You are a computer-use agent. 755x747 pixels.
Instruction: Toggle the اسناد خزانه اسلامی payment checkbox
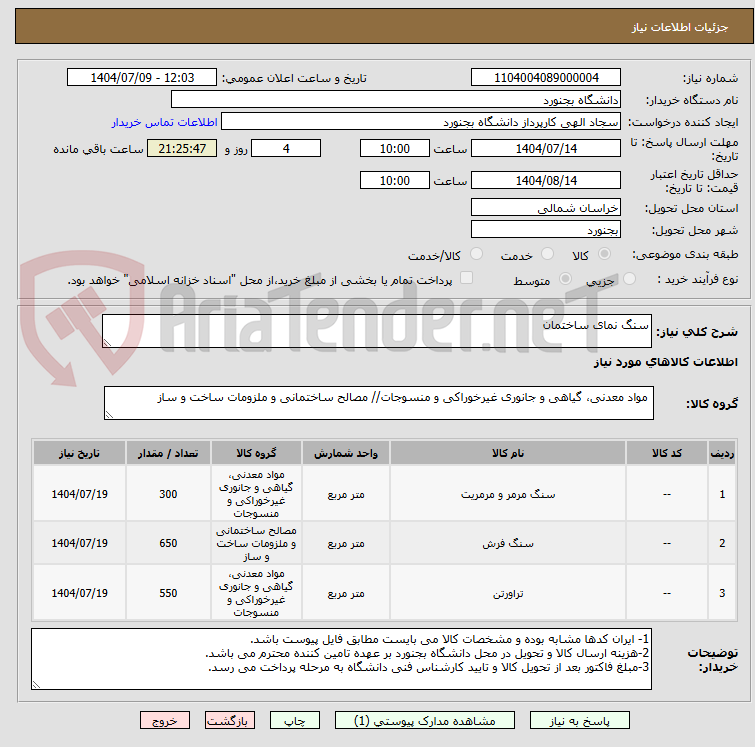click(466, 278)
